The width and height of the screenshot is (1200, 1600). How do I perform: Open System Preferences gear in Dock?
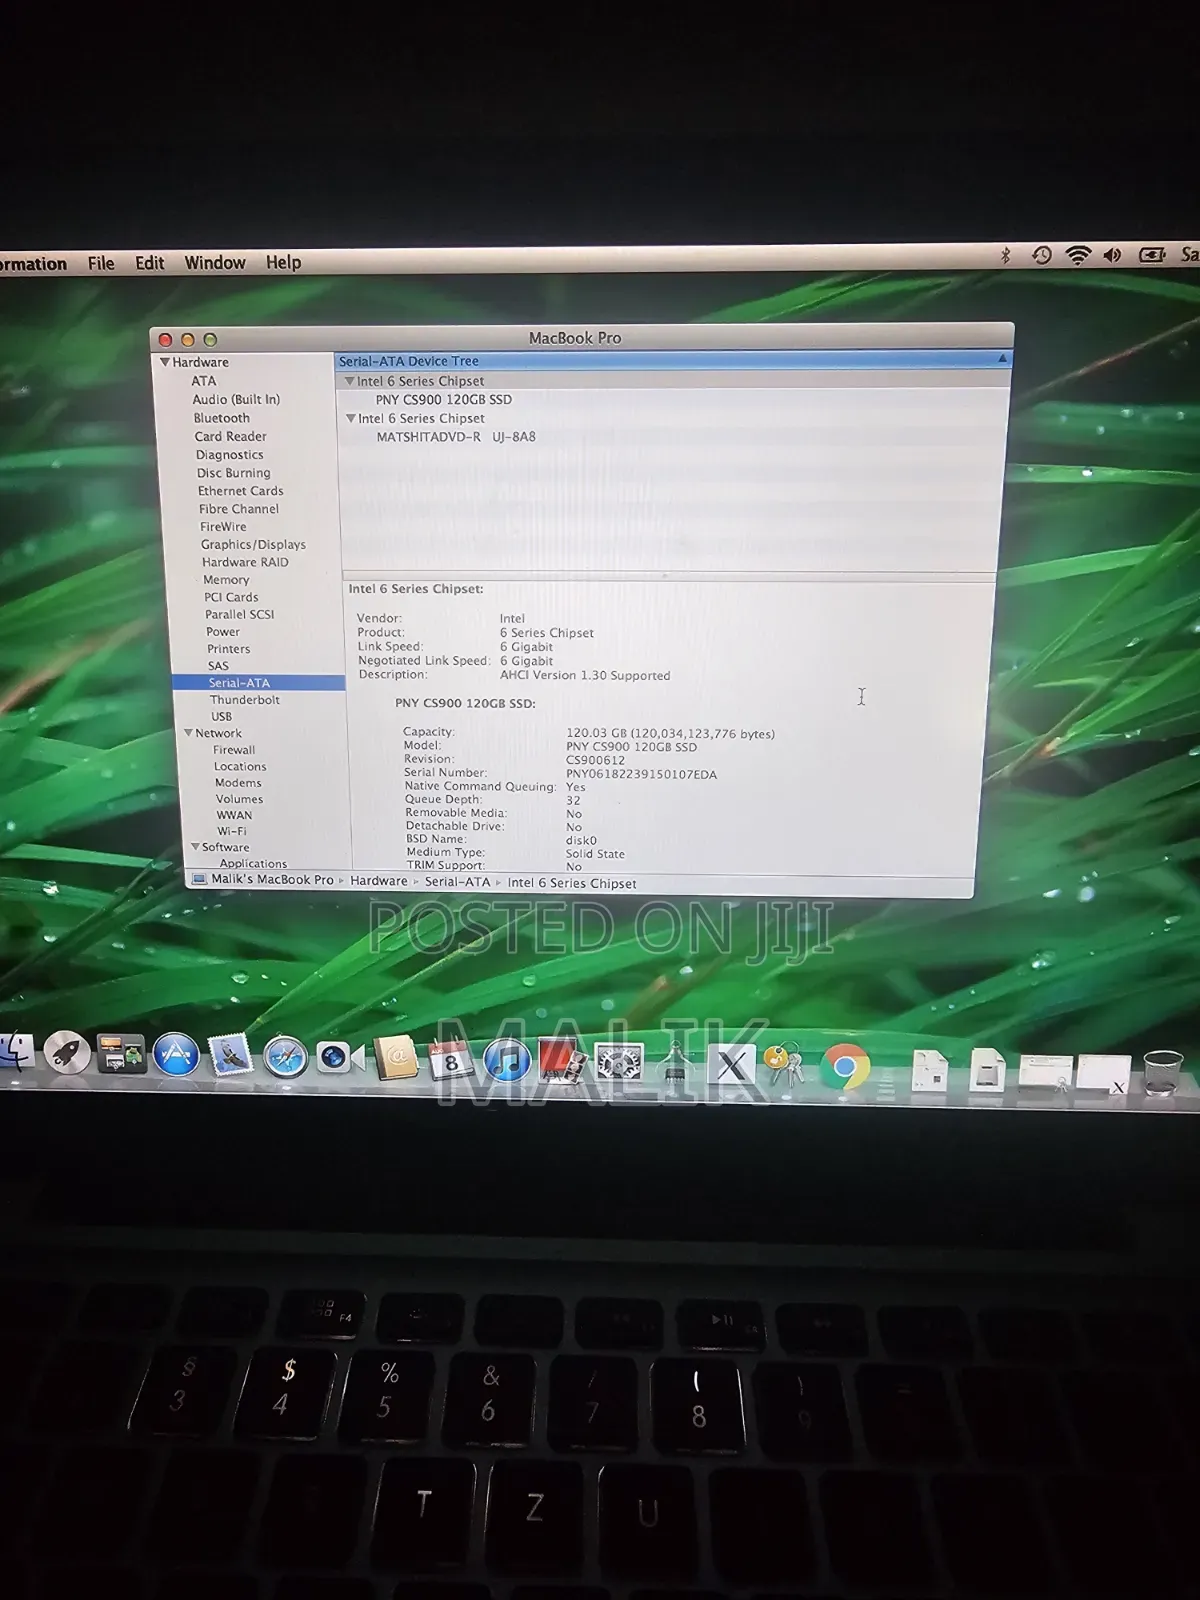coord(619,1062)
